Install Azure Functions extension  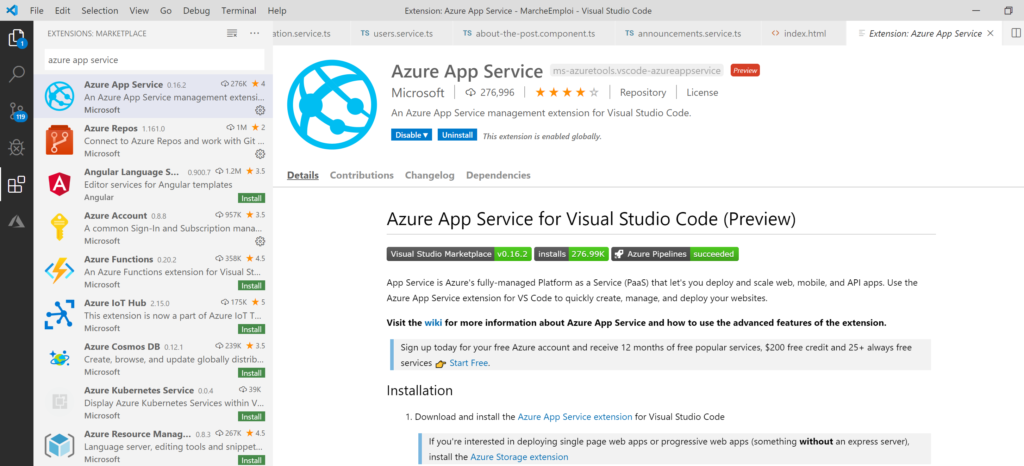[x=251, y=285]
